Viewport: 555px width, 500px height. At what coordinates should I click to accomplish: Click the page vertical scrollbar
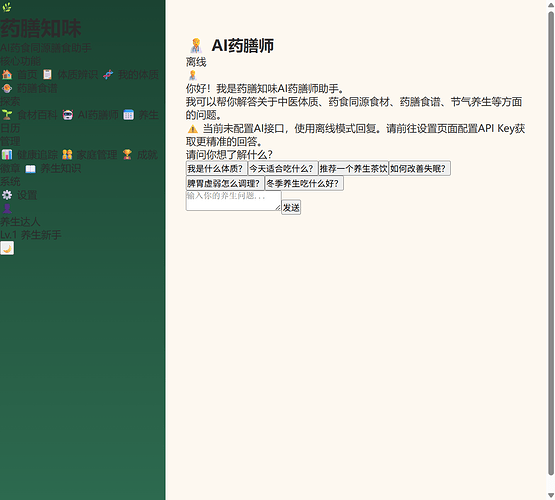[x=551, y=244]
